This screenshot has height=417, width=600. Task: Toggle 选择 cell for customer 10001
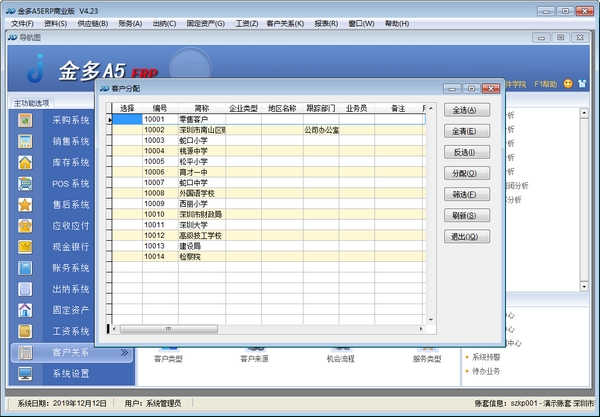click(x=127, y=119)
